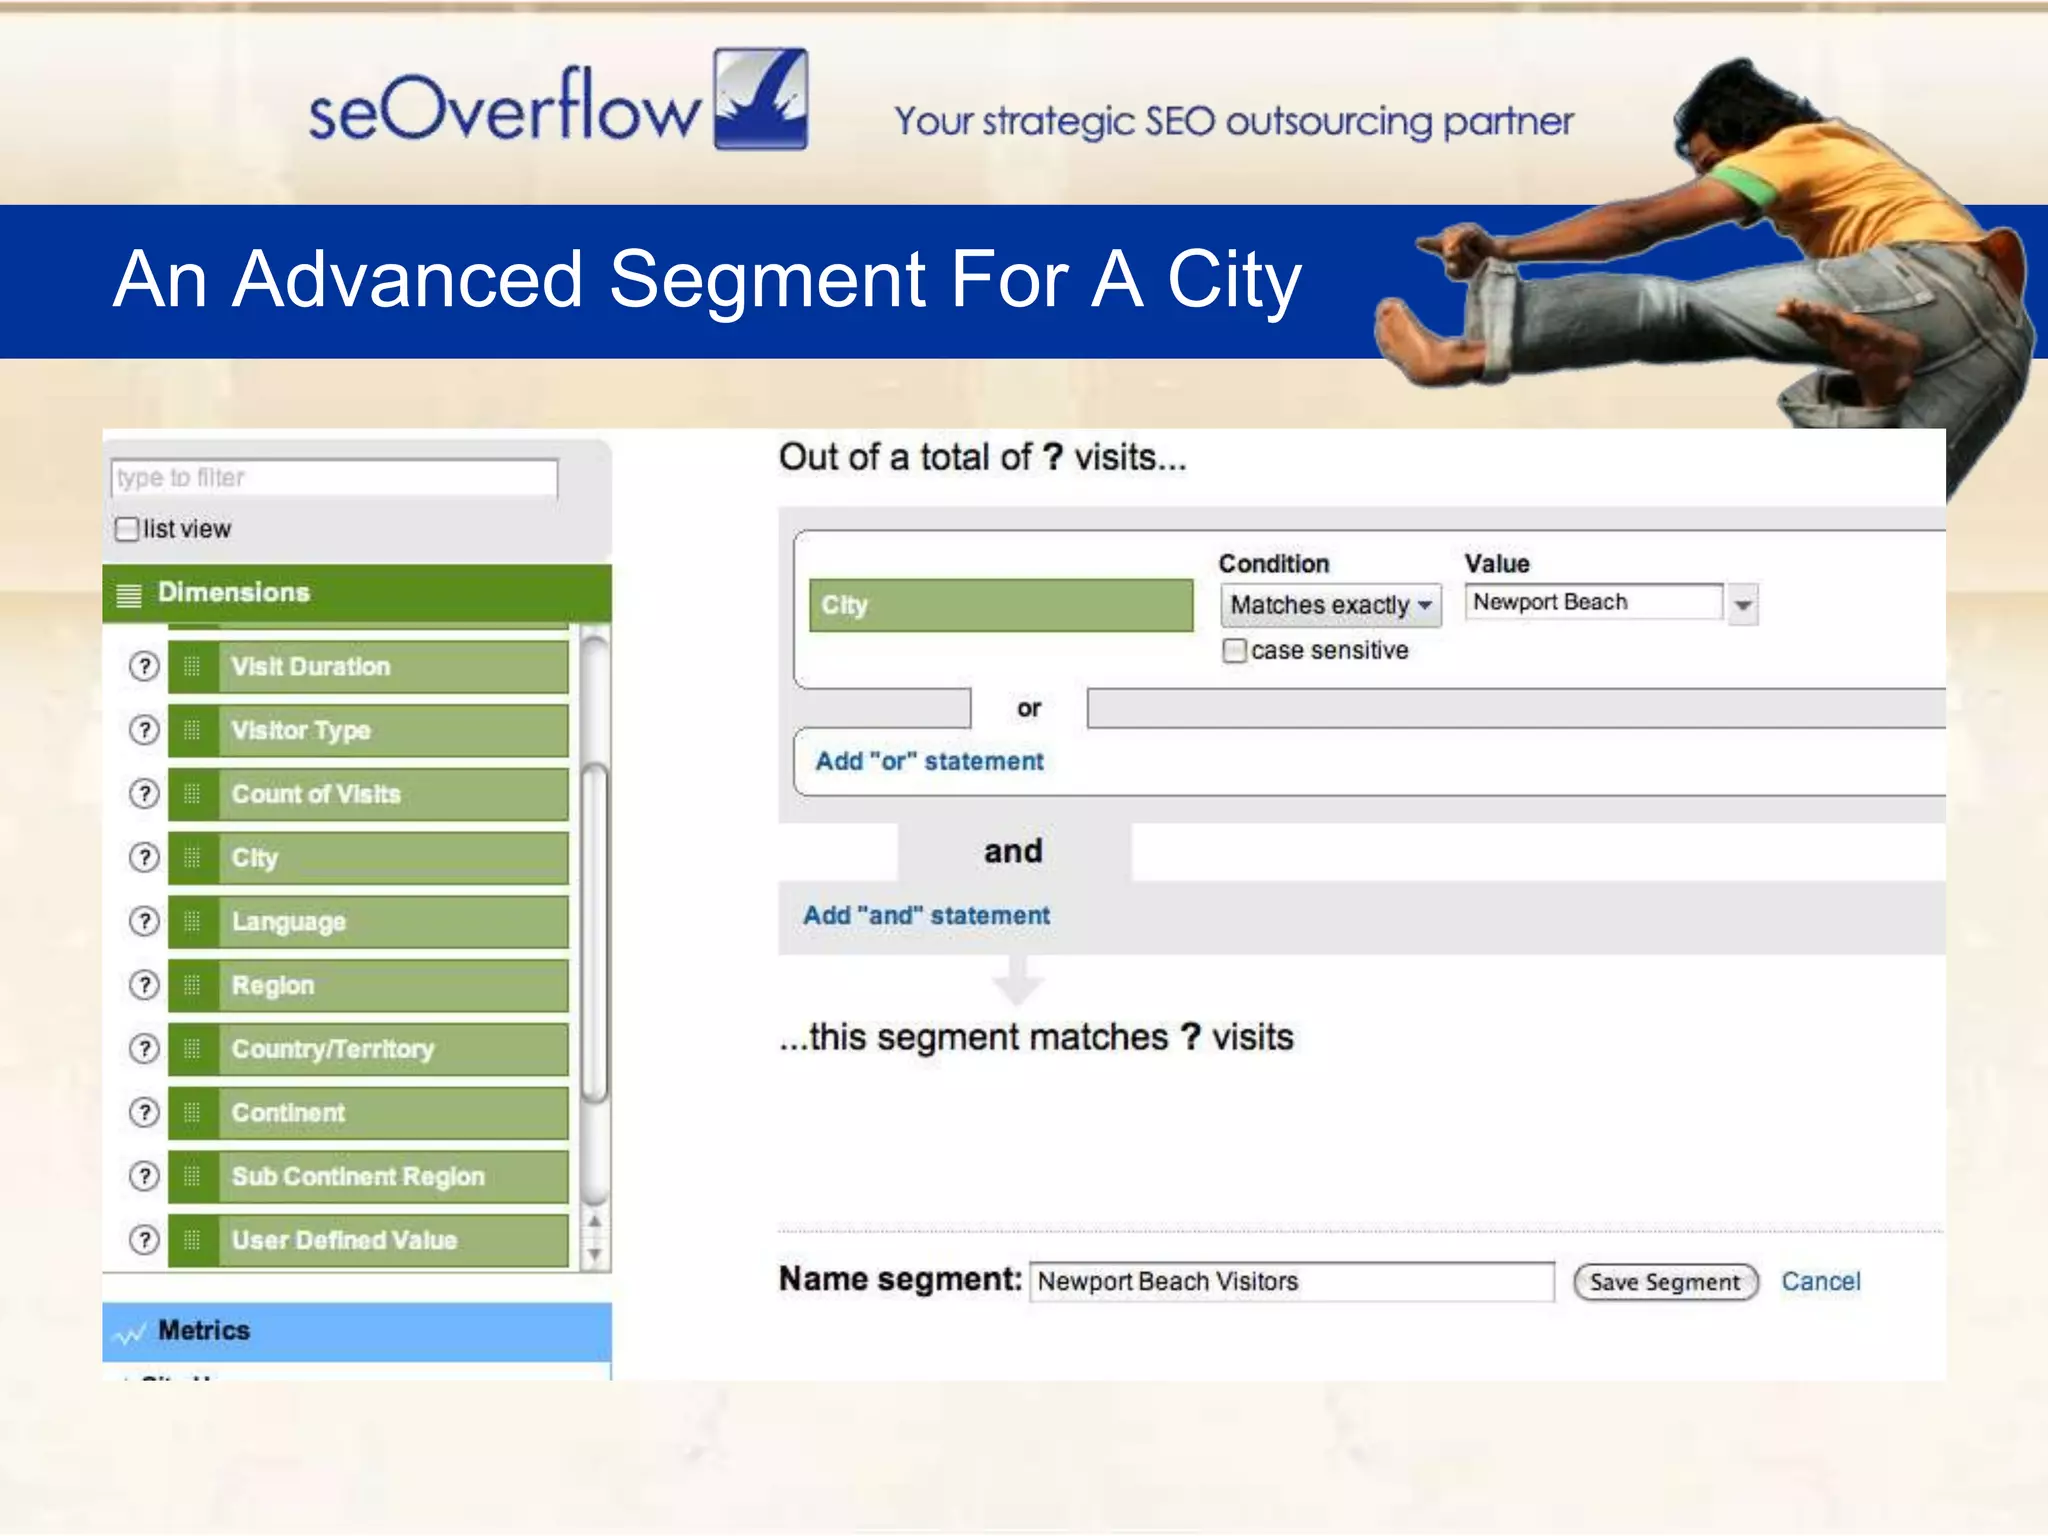2048x1536 pixels.
Task: Select the Visit Duration dimension
Action: (x=368, y=666)
